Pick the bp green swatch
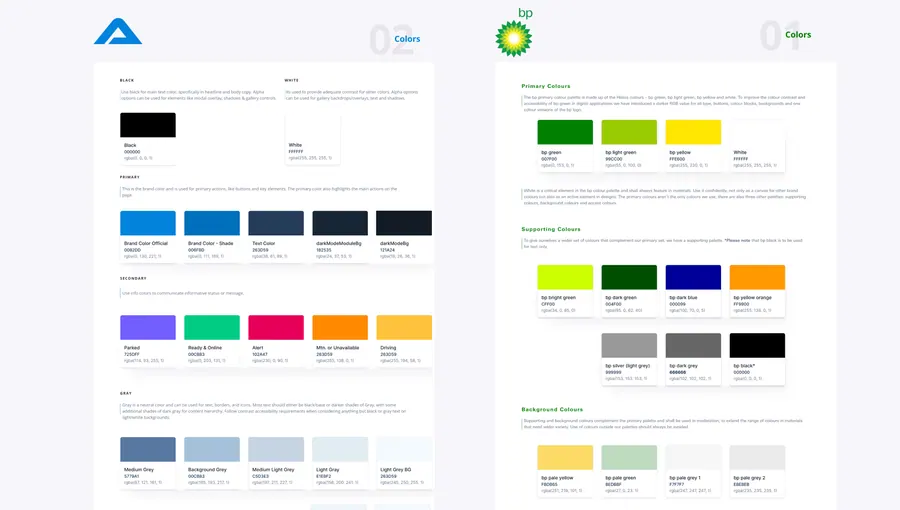 point(565,132)
